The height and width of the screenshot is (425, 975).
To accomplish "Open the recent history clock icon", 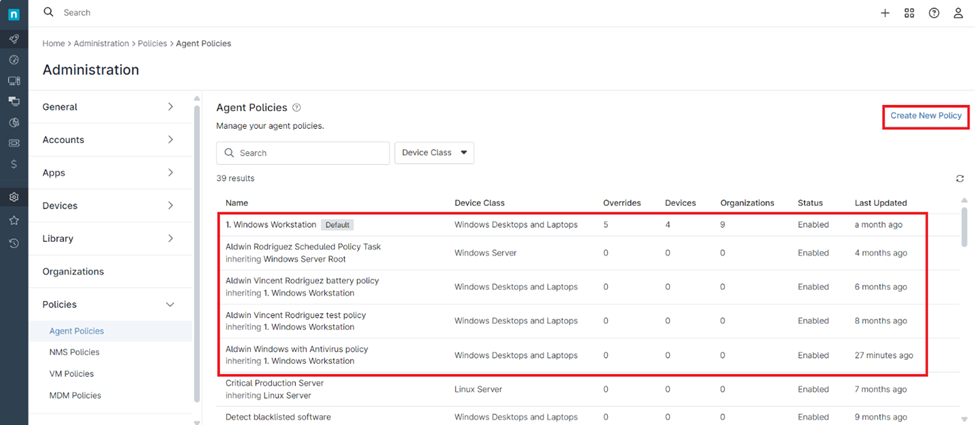I will click(14, 243).
